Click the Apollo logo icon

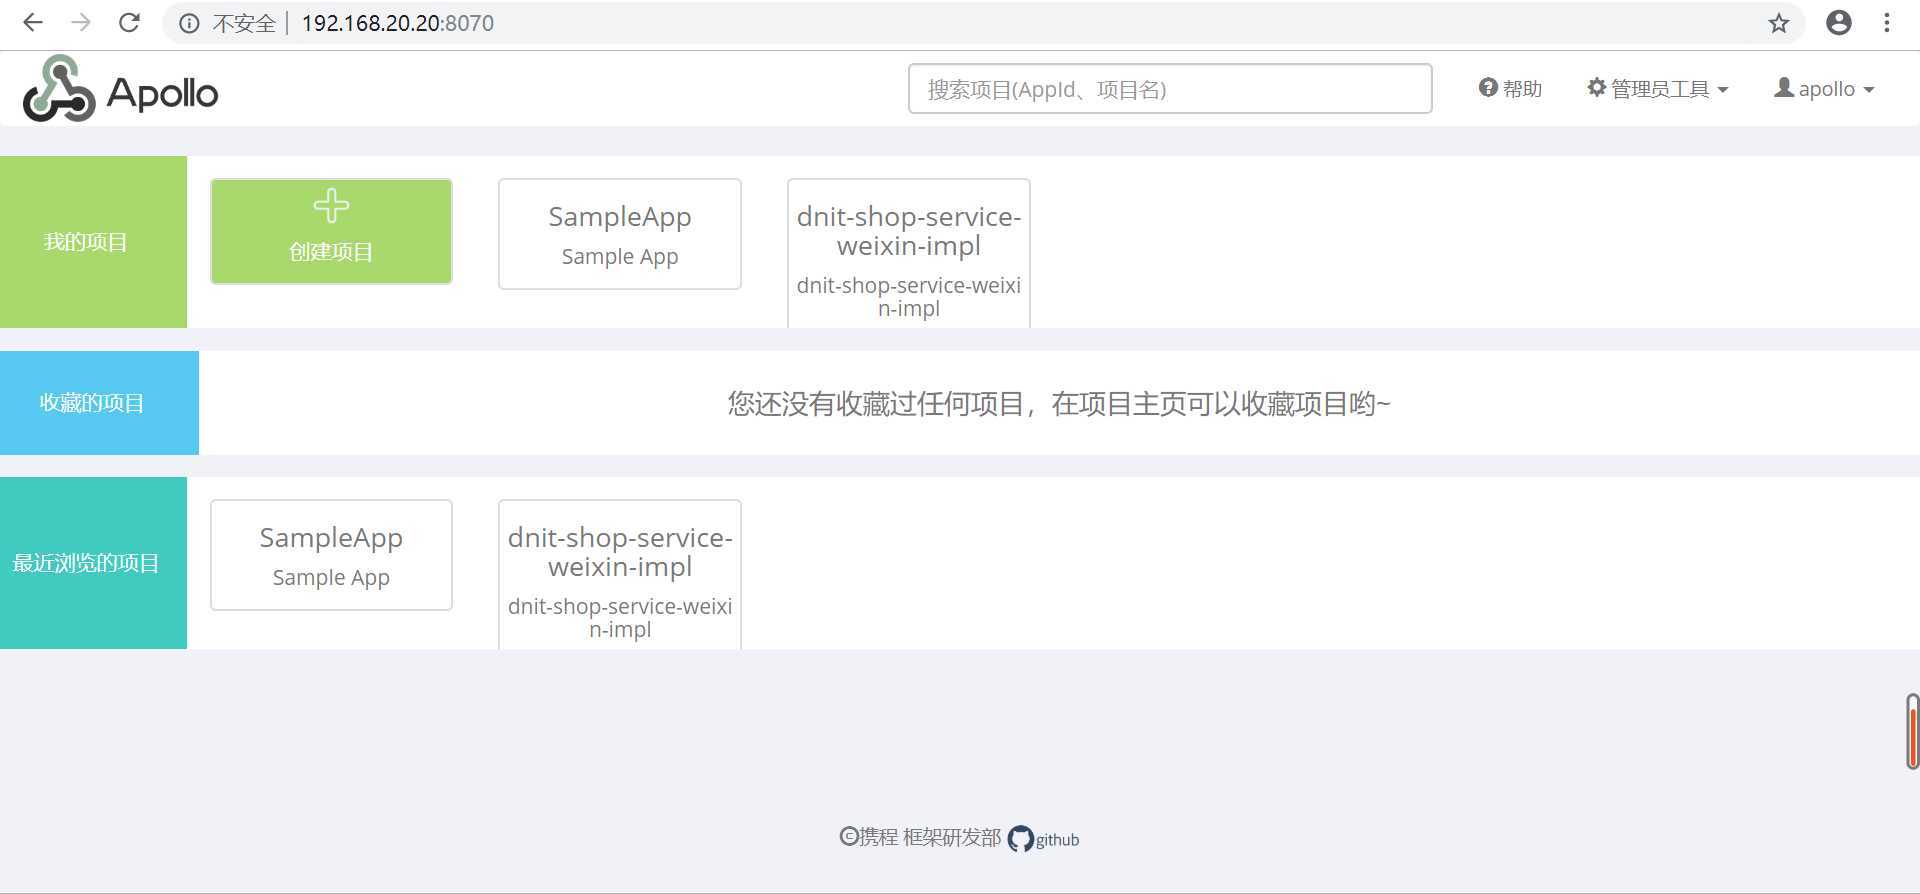59,89
